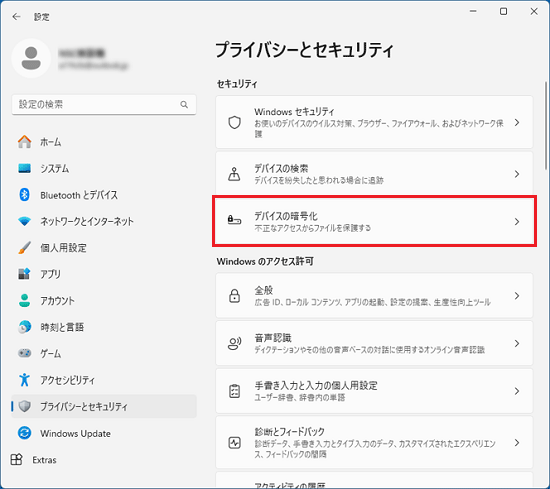Click ユーザー辞書、辞書内の単語 description
550x489 pixels.
(x=300, y=397)
